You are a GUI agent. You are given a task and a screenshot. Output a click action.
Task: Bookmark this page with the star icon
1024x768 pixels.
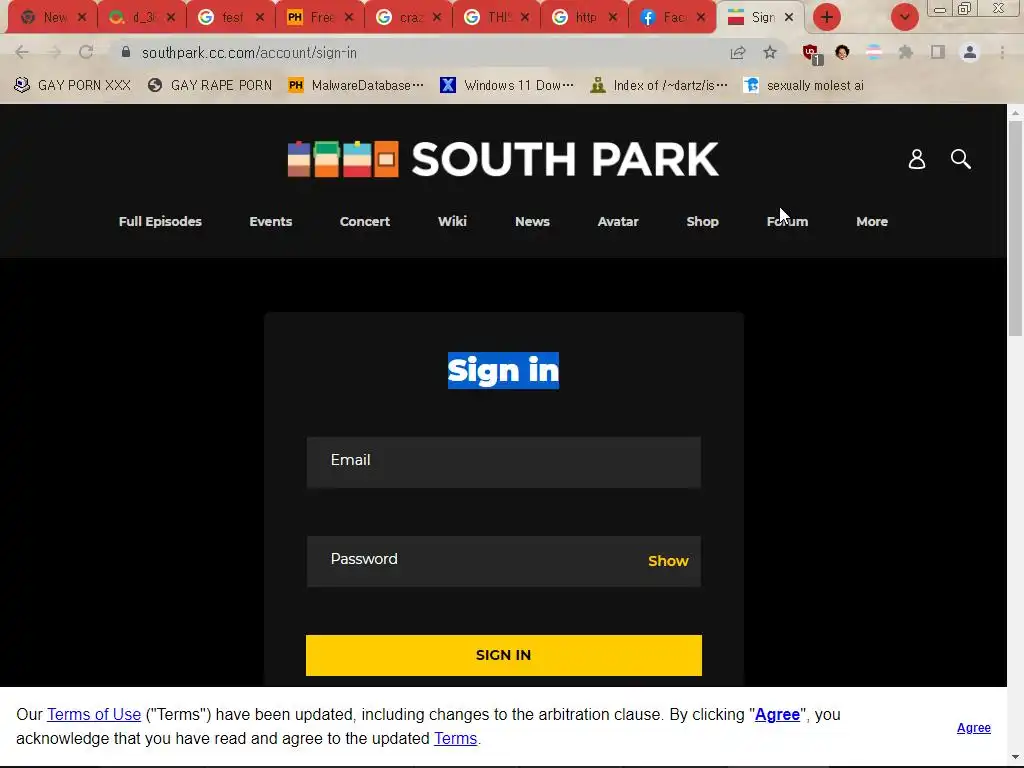click(x=770, y=52)
